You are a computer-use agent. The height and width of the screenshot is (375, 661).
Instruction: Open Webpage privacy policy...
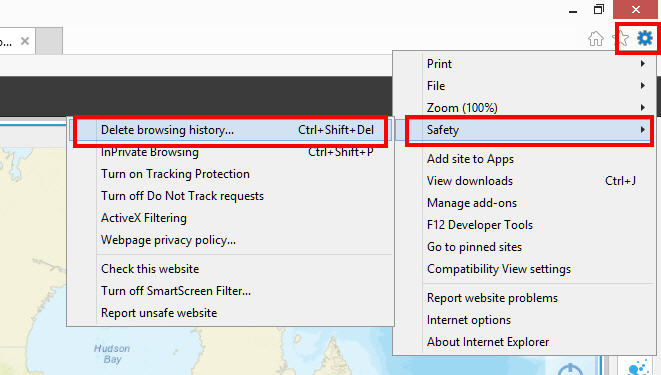[230, 240]
